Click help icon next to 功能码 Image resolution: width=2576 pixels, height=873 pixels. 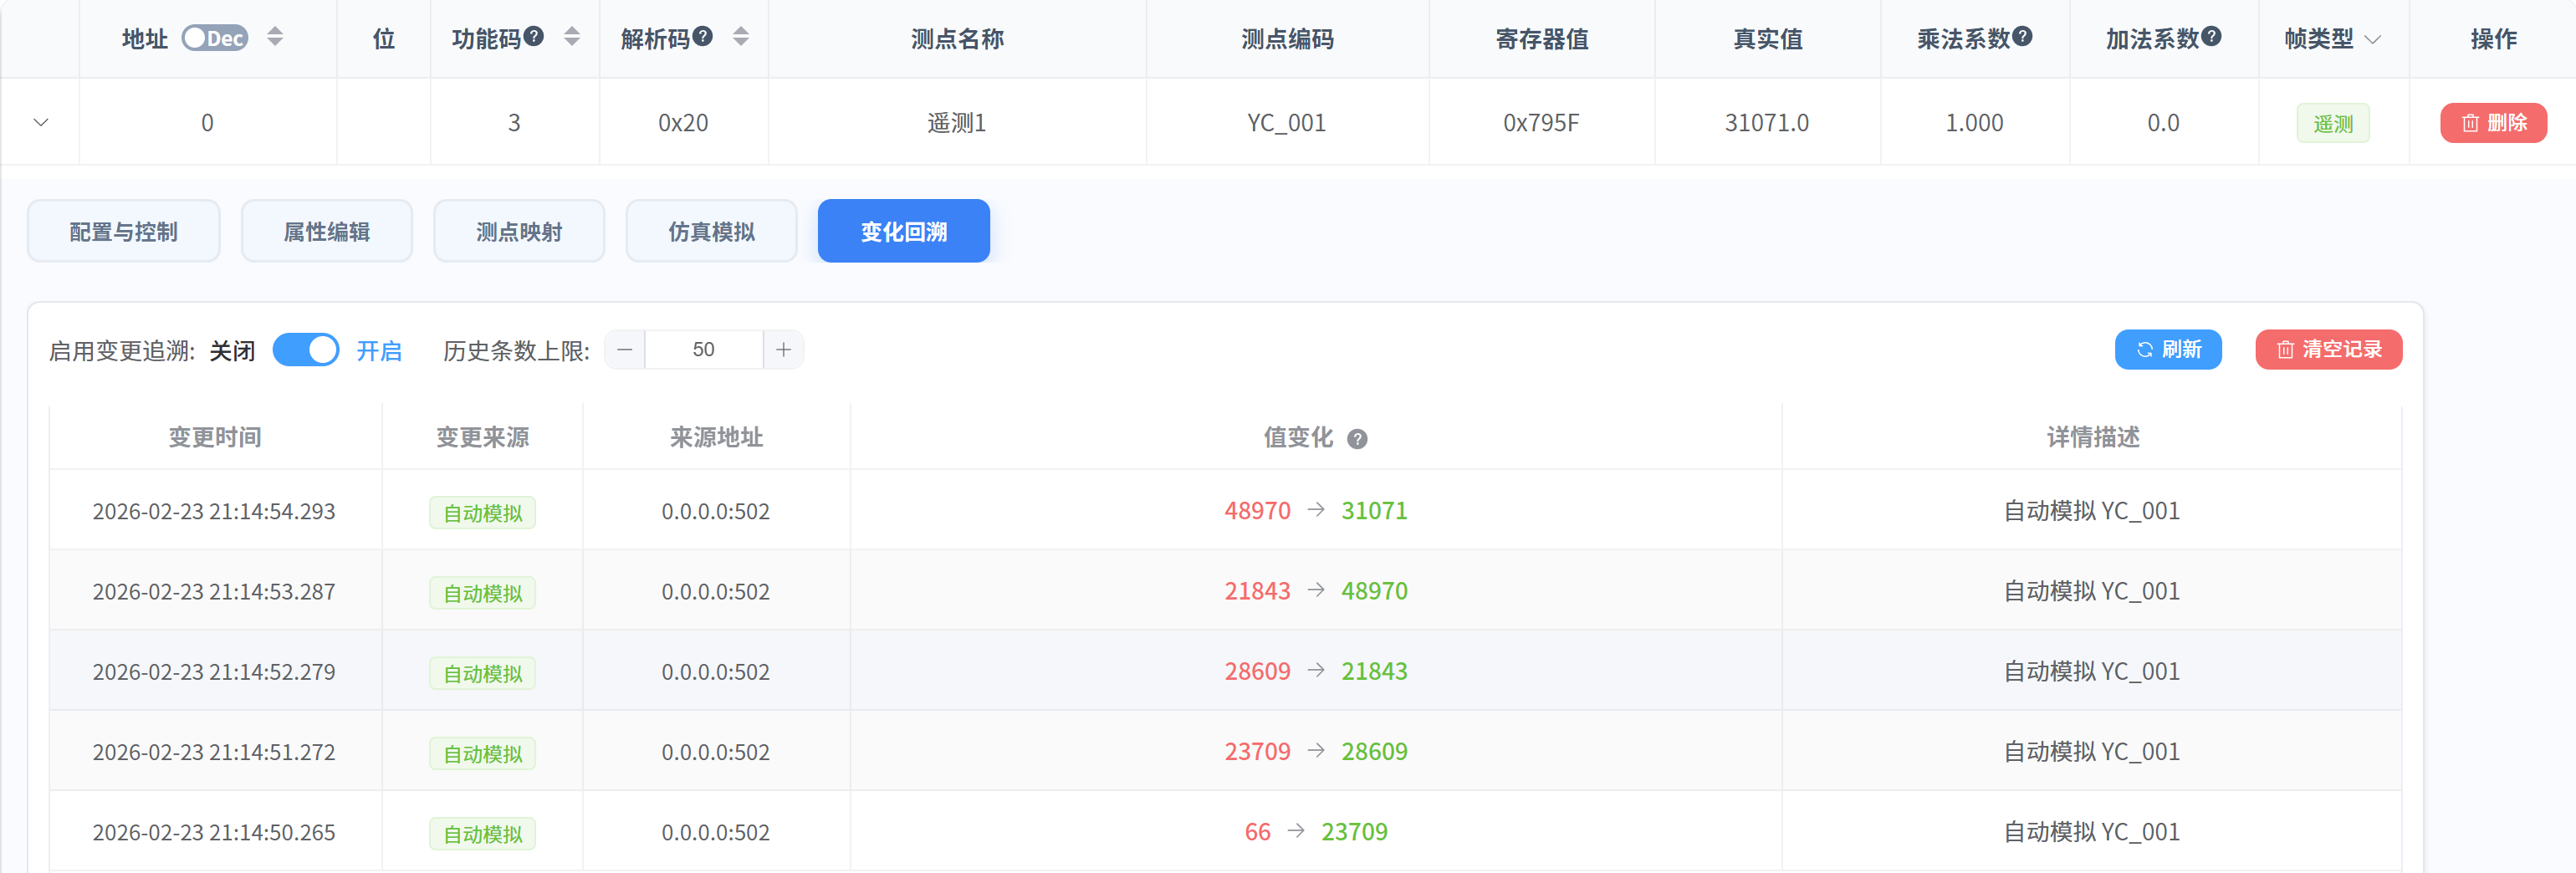534,37
